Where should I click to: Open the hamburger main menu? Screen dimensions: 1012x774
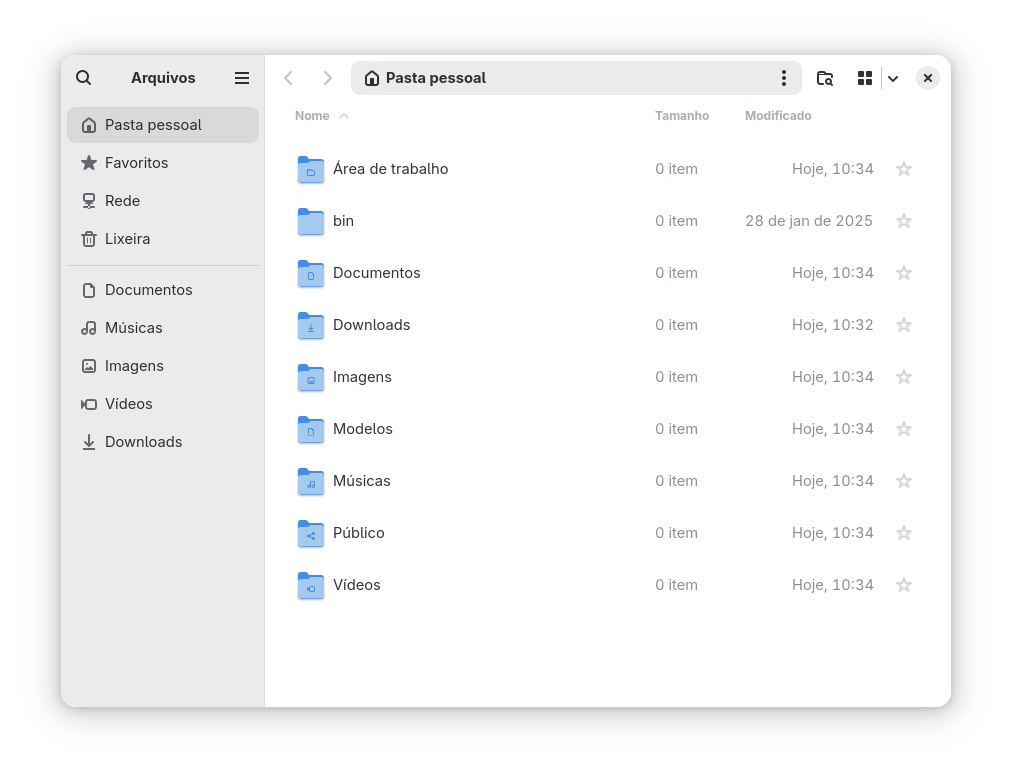coord(241,77)
